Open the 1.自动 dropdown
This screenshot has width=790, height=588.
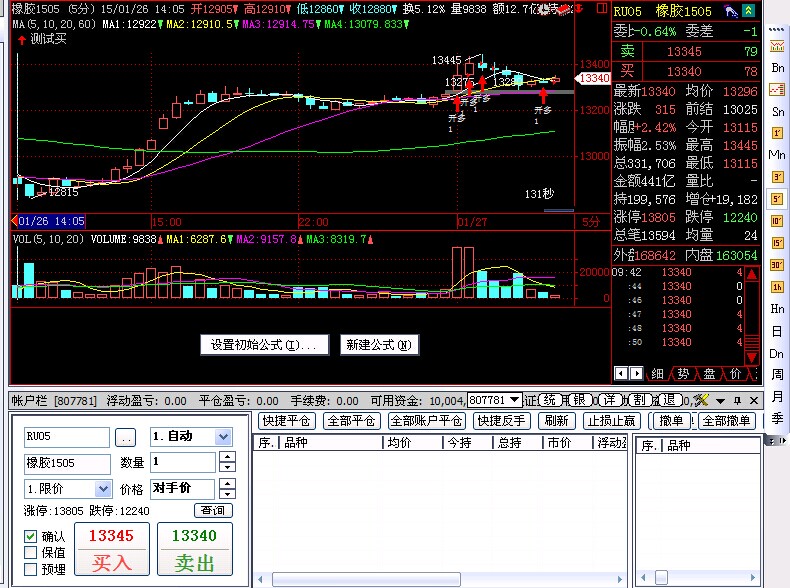pyautogui.click(x=223, y=437)
